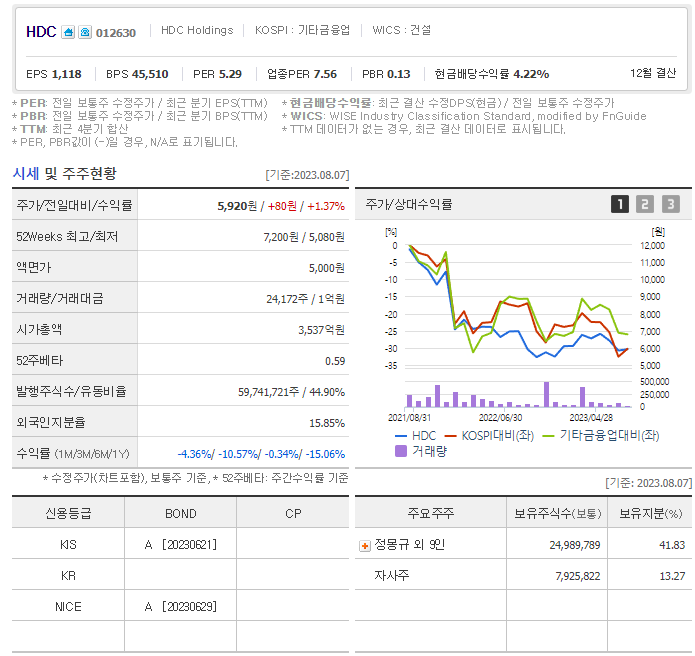Click the WICS : 건설 classification

coord(402,30)
